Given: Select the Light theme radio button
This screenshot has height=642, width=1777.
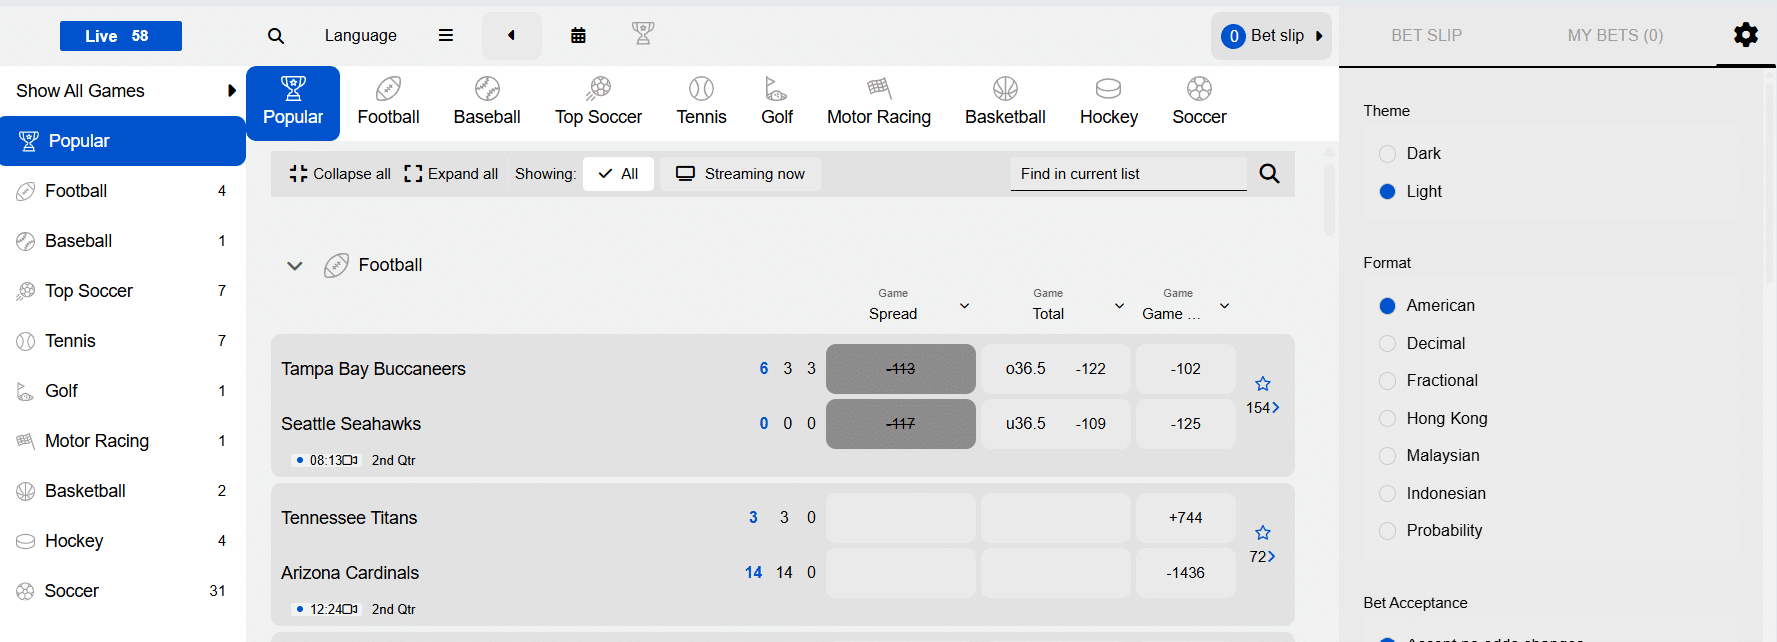Looking at the screenshot, I should (x=1387, y=192).
